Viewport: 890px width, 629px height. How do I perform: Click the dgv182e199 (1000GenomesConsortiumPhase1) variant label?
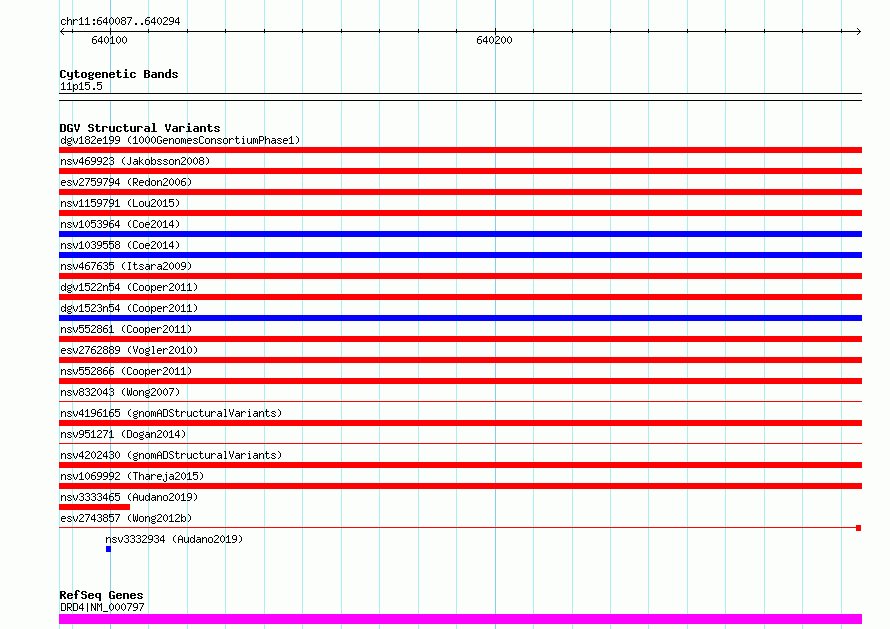[x=180, y=140]
